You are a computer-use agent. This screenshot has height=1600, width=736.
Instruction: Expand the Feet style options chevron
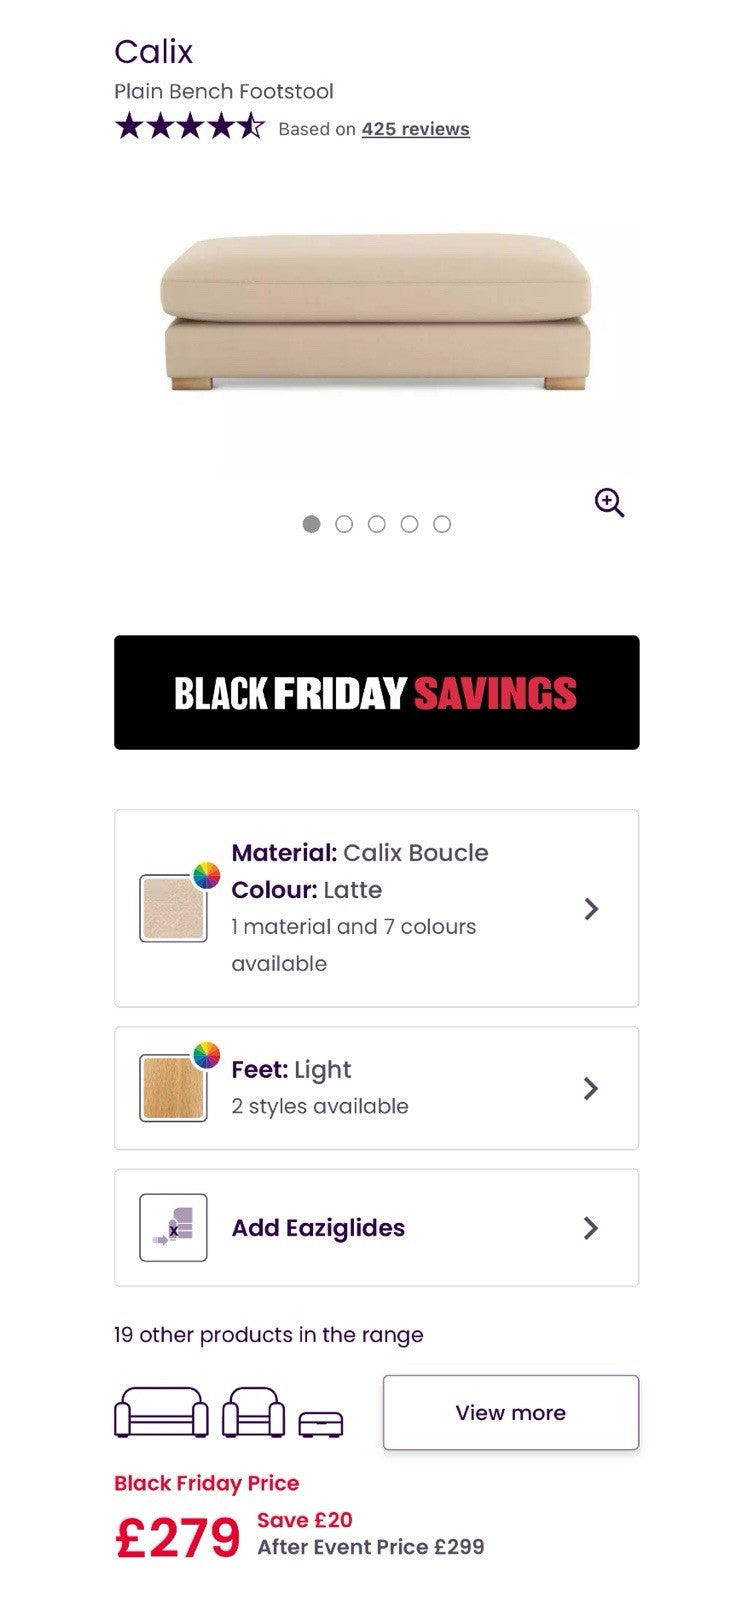pos(591,1088)
